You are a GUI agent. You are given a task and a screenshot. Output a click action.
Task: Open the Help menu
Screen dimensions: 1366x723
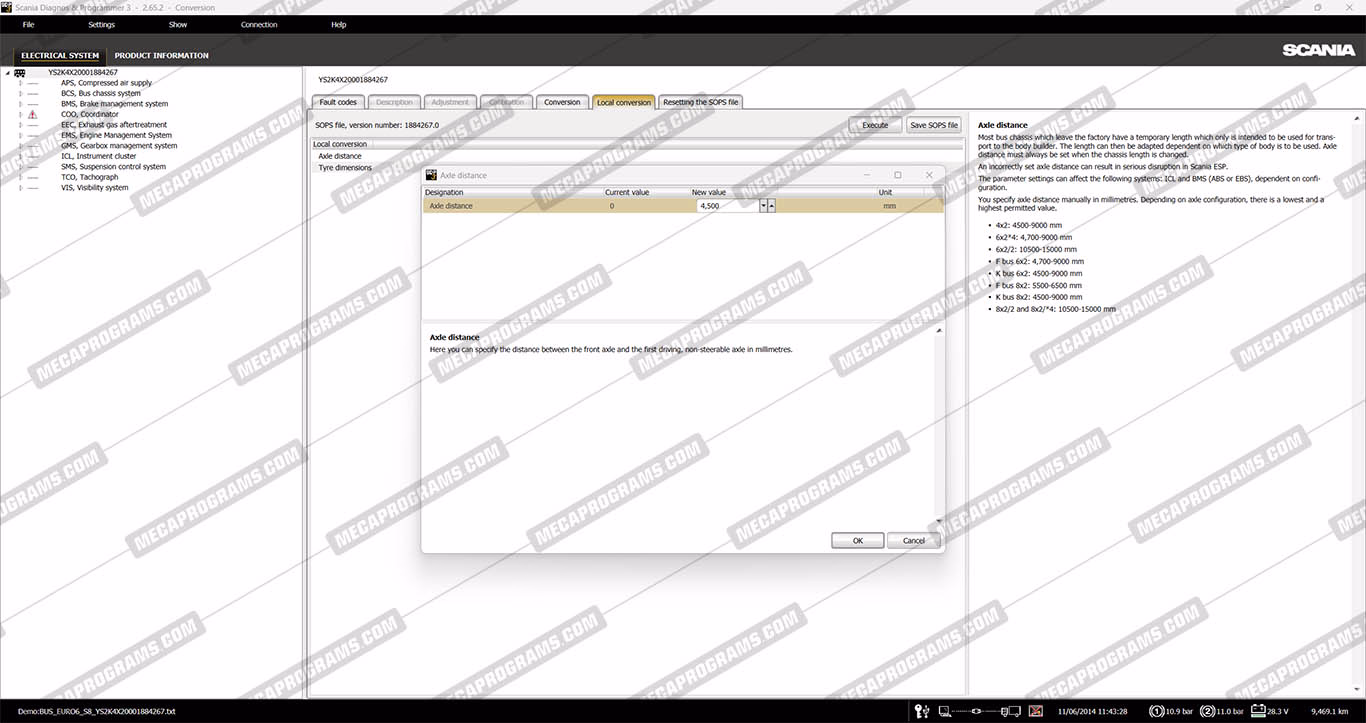tap(338, 24)
